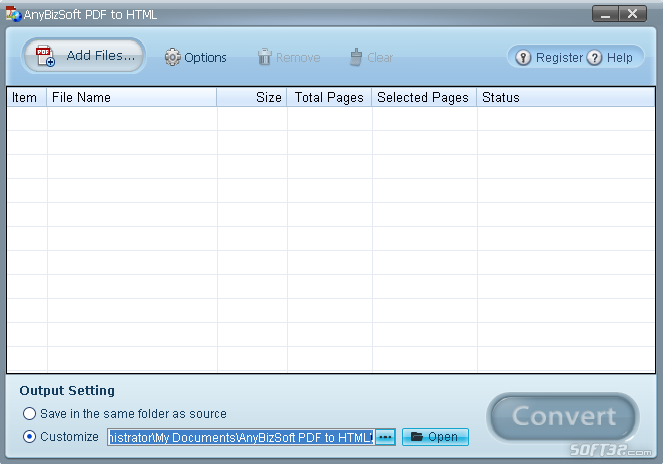Click the Total Pages column header

[x=329, y=98]
